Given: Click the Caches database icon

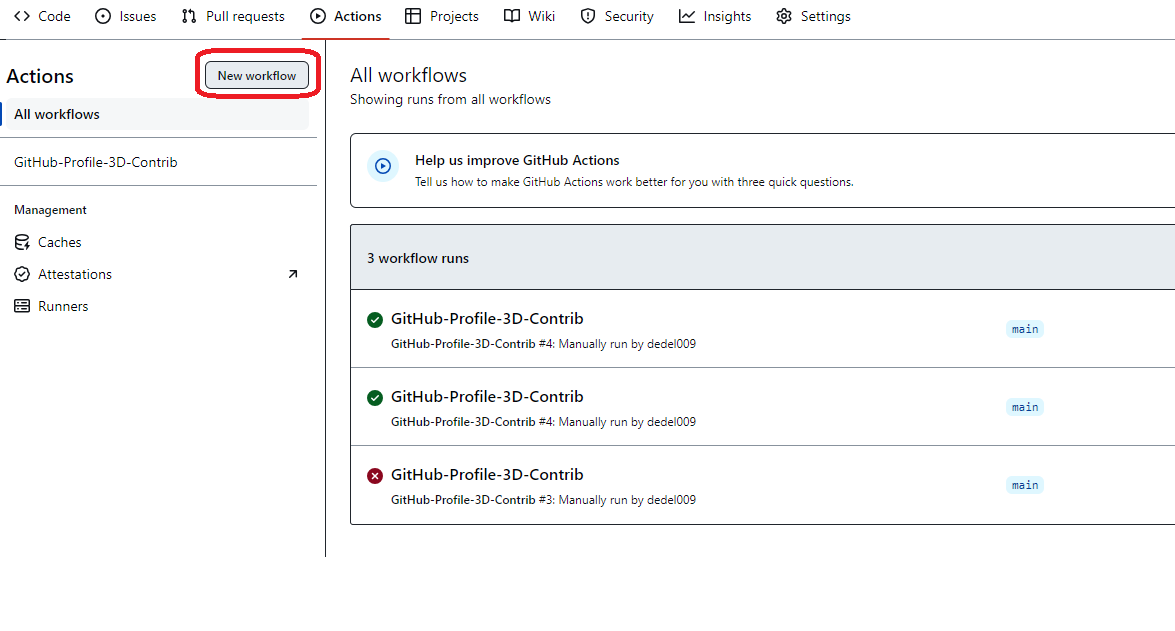Looking at the screenshot, I should point(22,242).
